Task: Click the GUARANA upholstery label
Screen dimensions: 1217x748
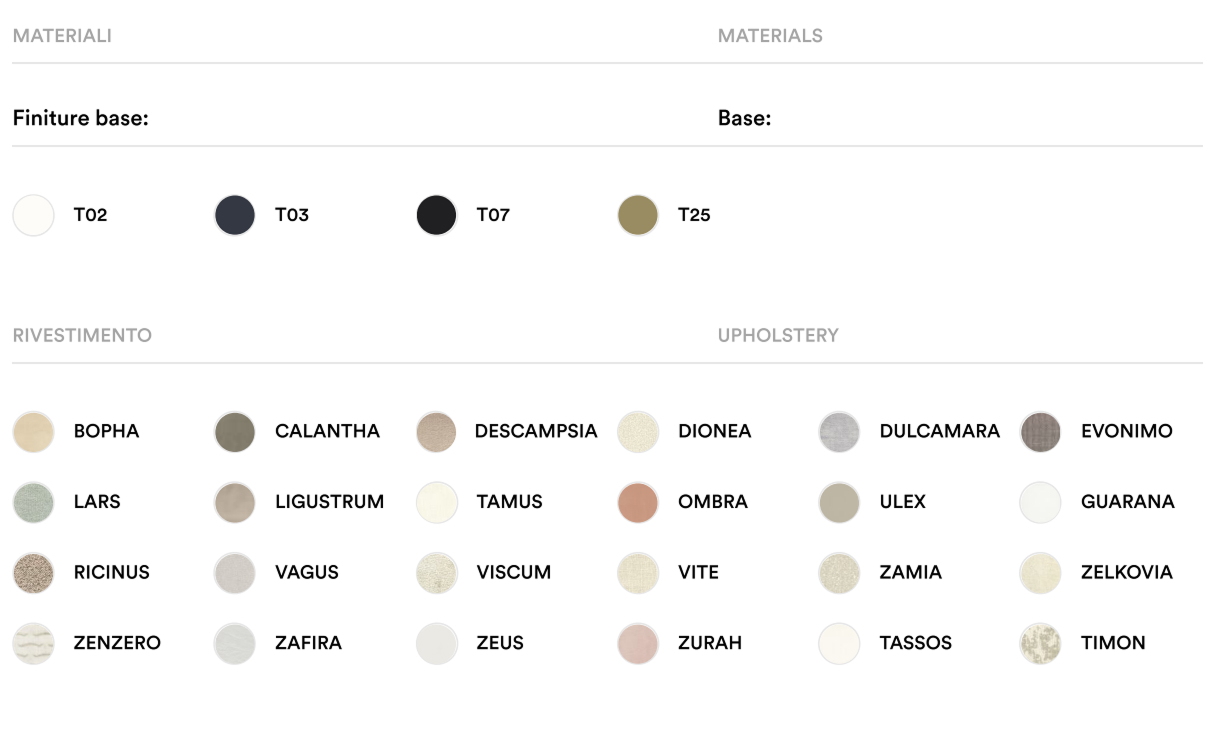Action: [x=1127, y=502]
